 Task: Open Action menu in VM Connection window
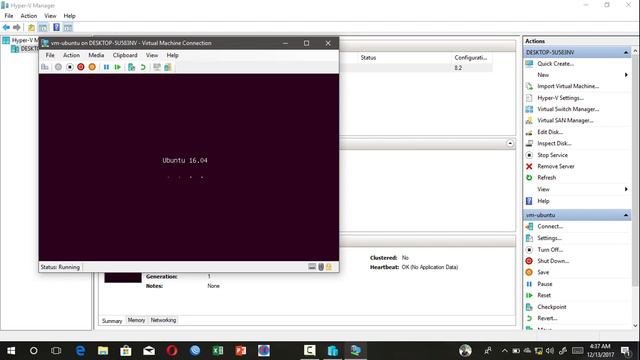click(x=71, y=55)
